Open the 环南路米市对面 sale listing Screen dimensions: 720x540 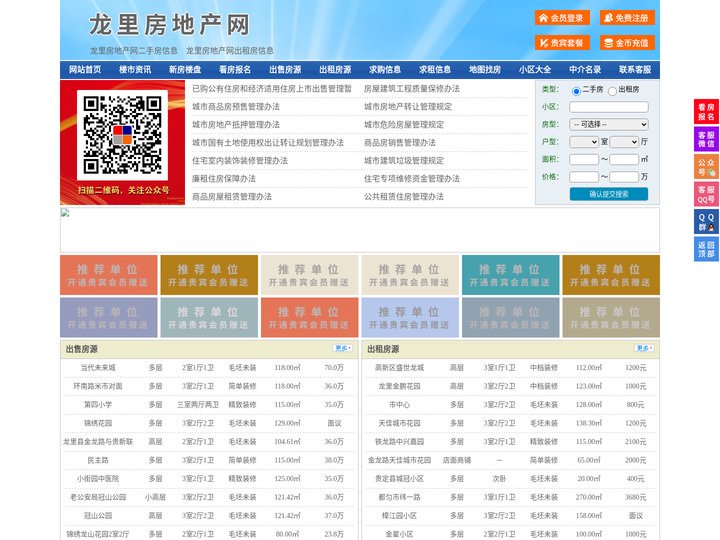click(98, 386)
